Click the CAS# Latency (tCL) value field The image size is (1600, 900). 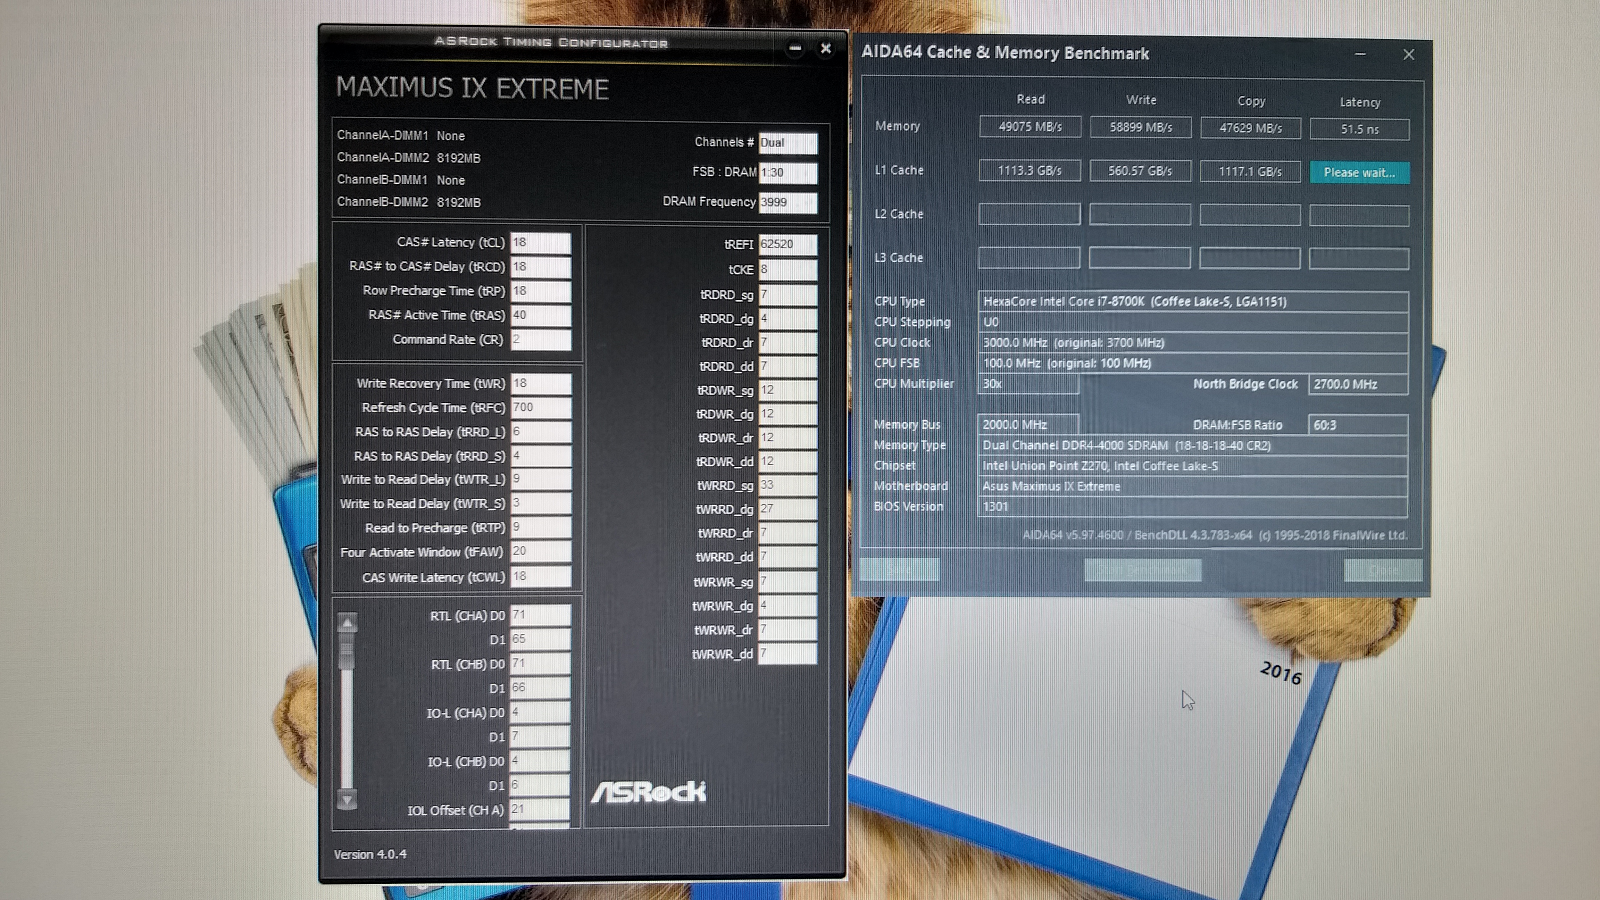click(x=540, y=243)
